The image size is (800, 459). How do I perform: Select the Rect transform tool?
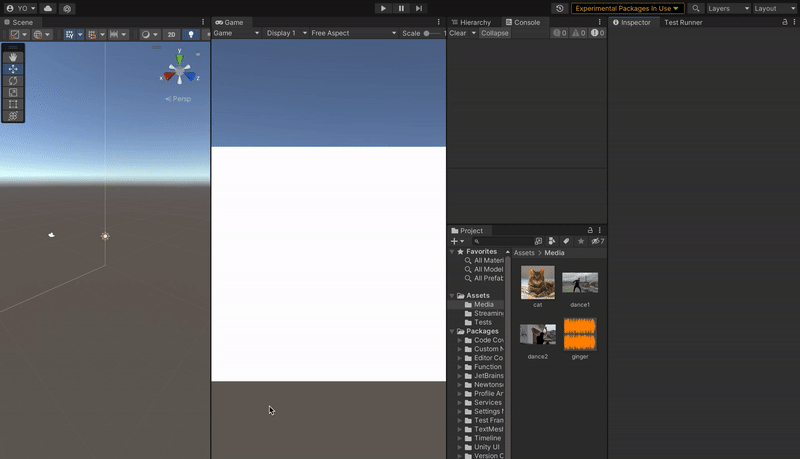point(13,104)
